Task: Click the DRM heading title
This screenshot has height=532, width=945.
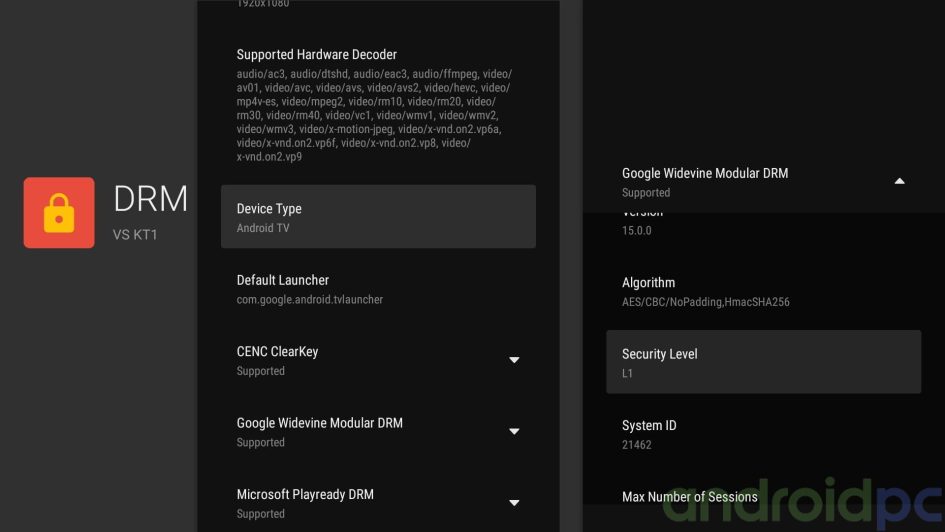Action: tap(150, 199)
